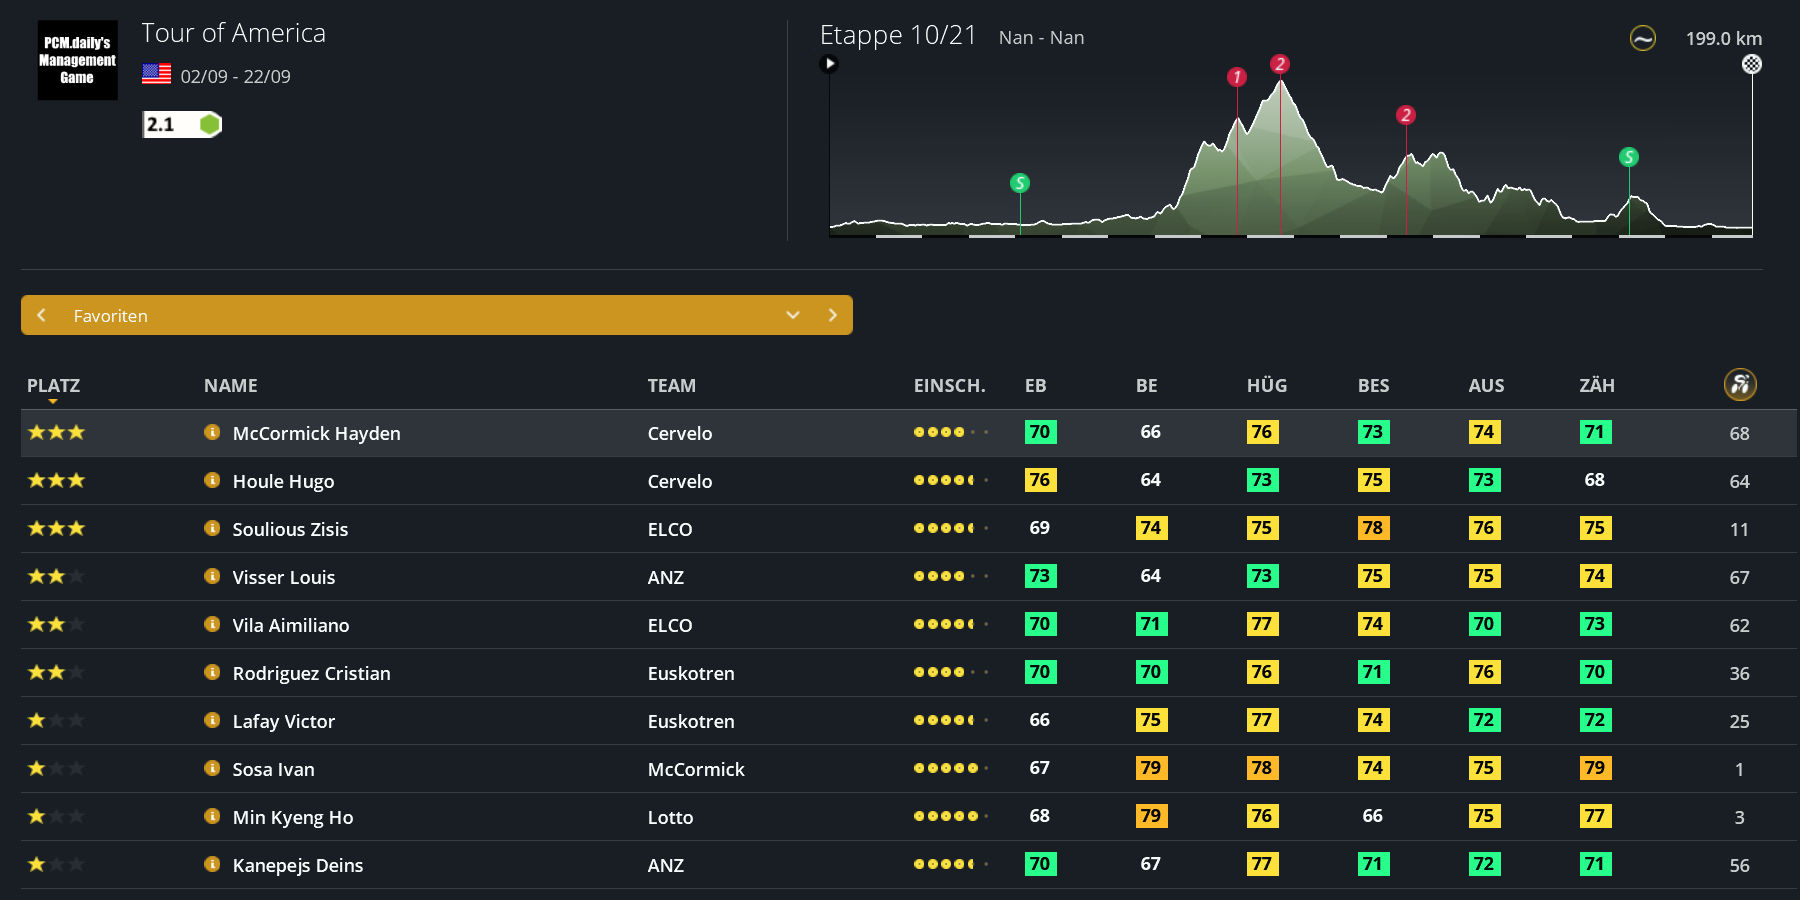Click the first category 1 climb marker
Image resolution: width=1800 pixels, height=900 pixels.
click(x=1237, y=77)
